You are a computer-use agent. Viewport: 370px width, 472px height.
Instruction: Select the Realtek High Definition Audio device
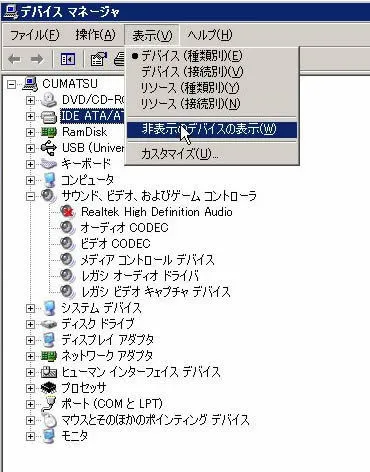click(x=157, y=212)
